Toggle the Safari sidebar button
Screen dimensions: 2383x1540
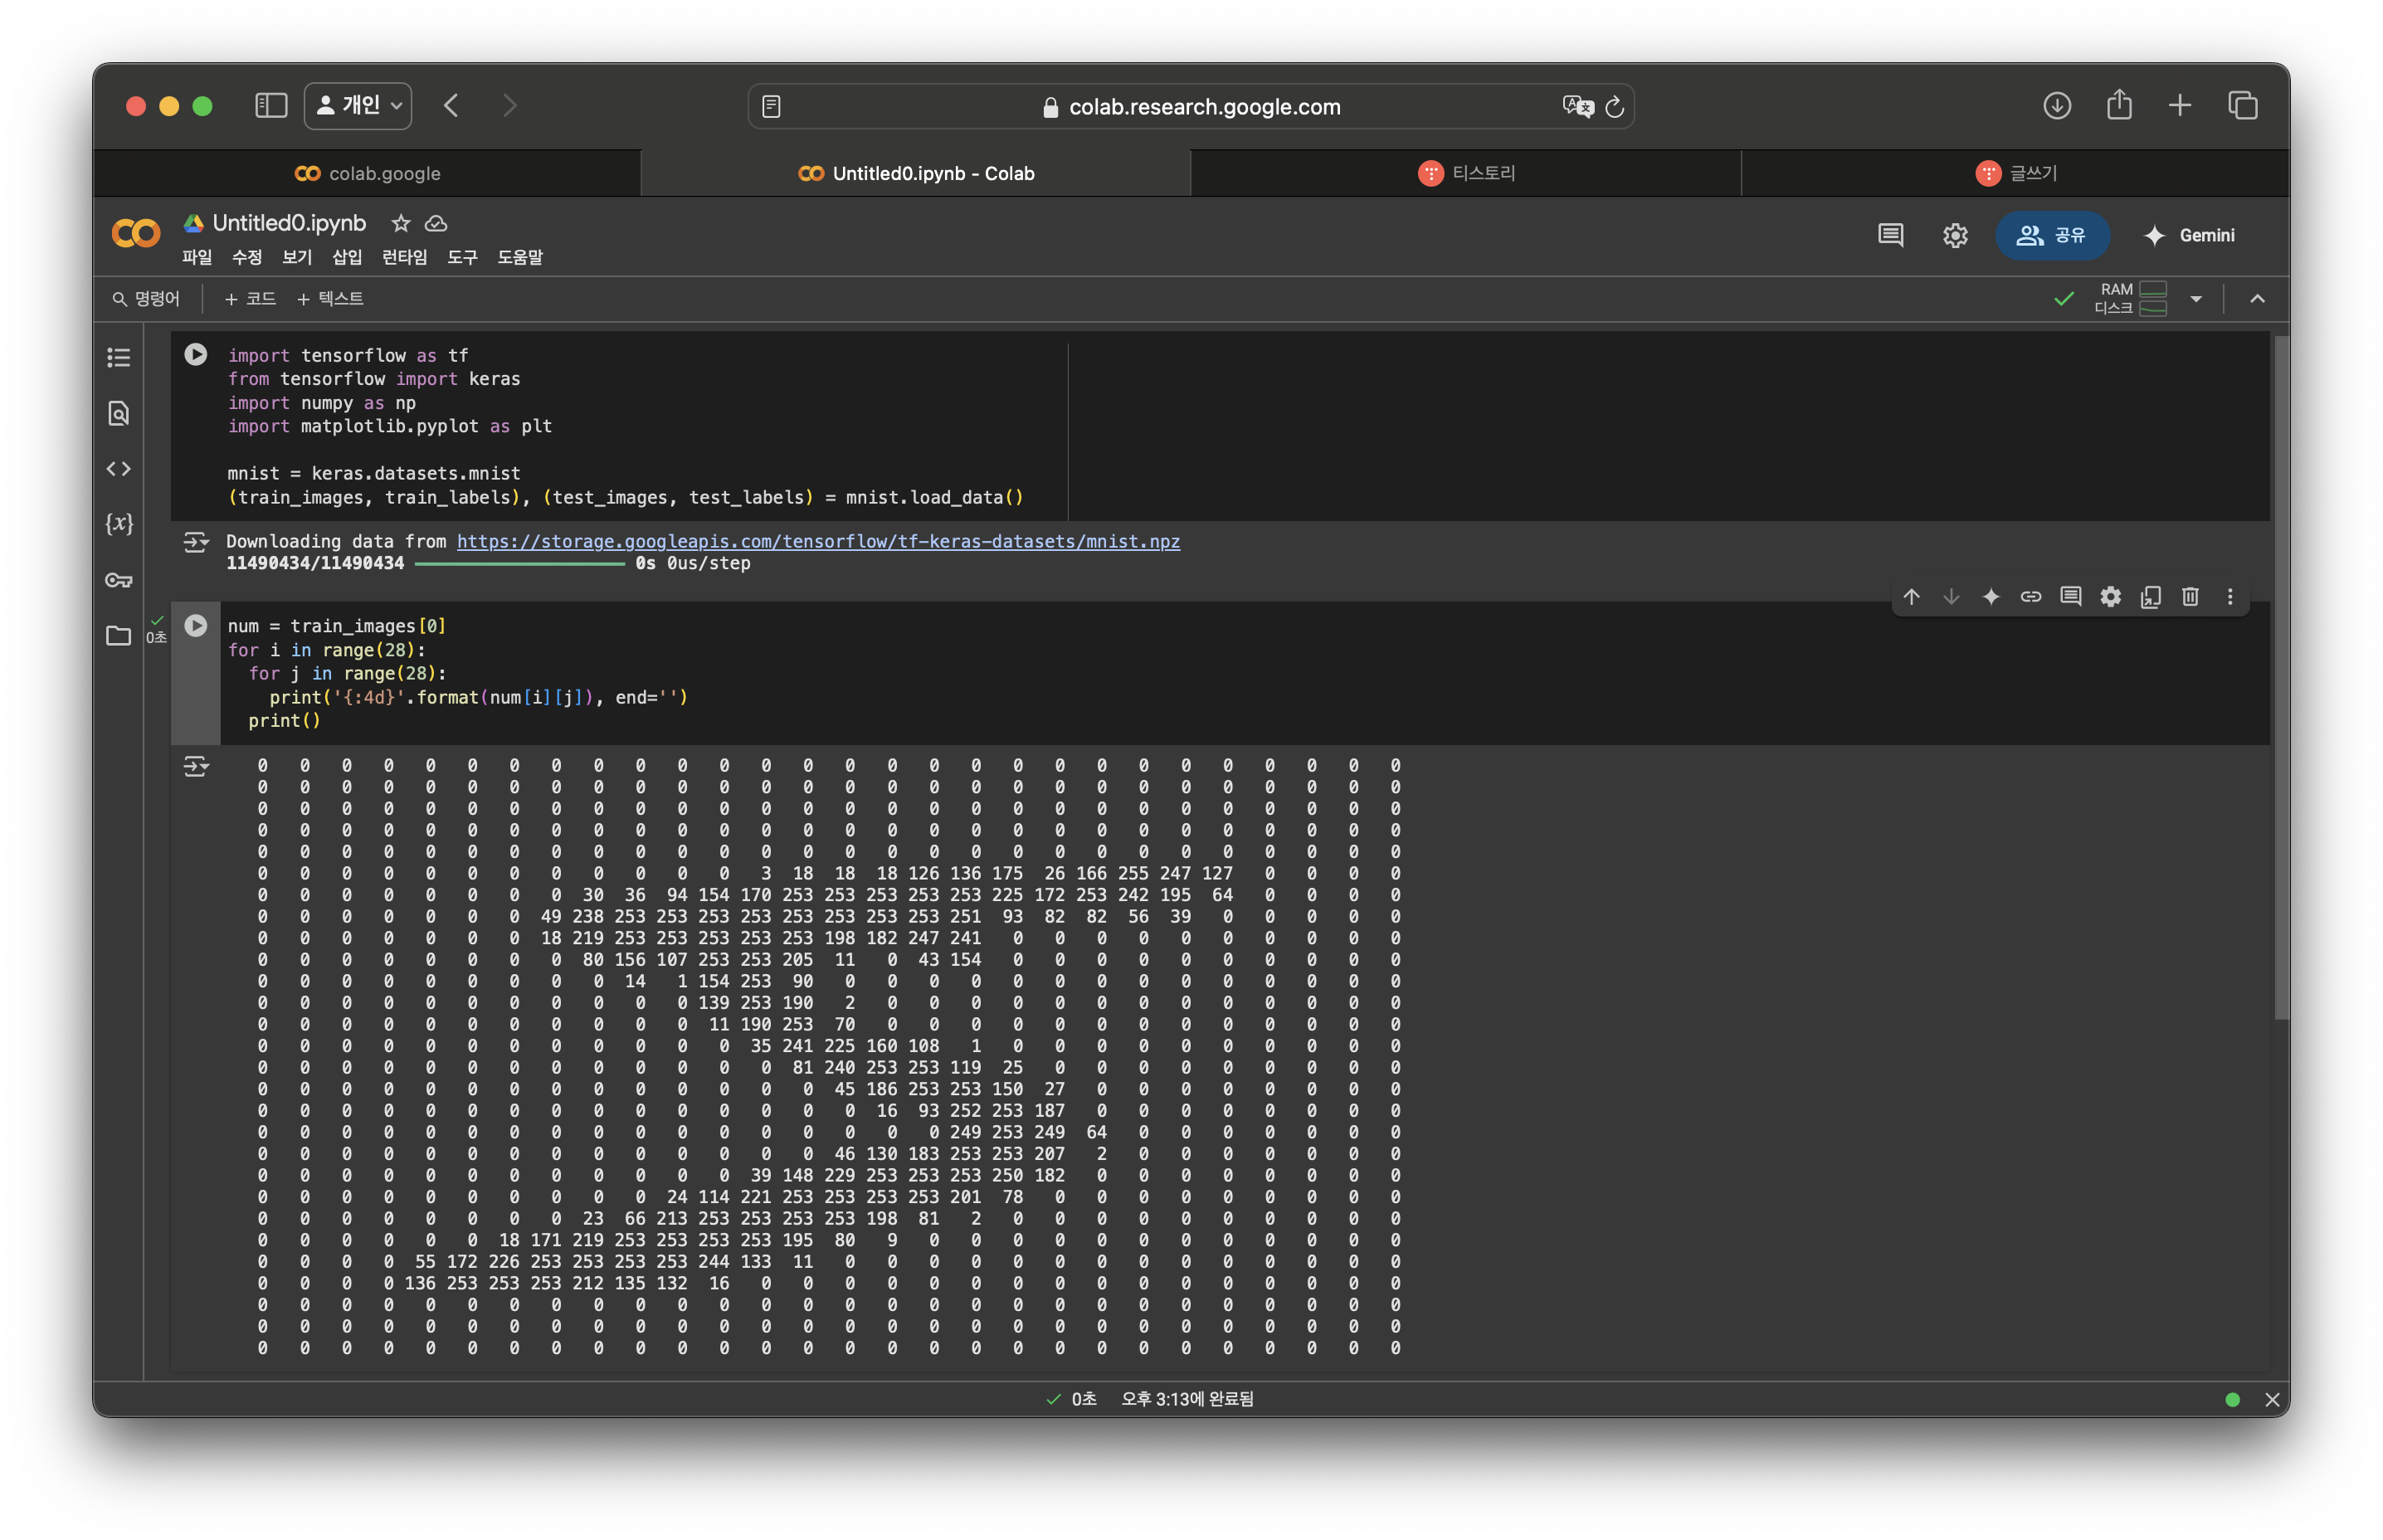[271, 106]
